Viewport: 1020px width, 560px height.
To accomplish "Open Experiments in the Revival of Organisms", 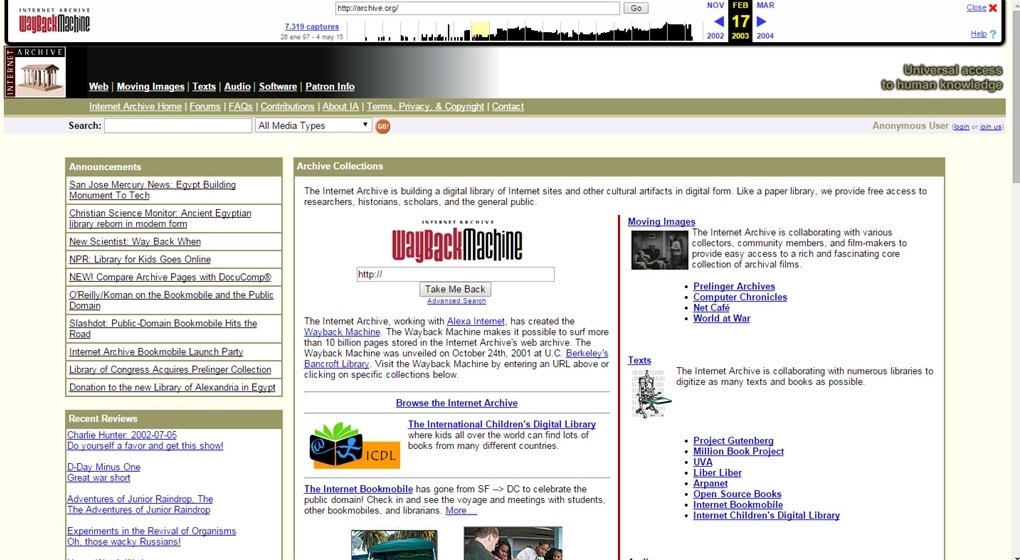I will pos(152,531).
